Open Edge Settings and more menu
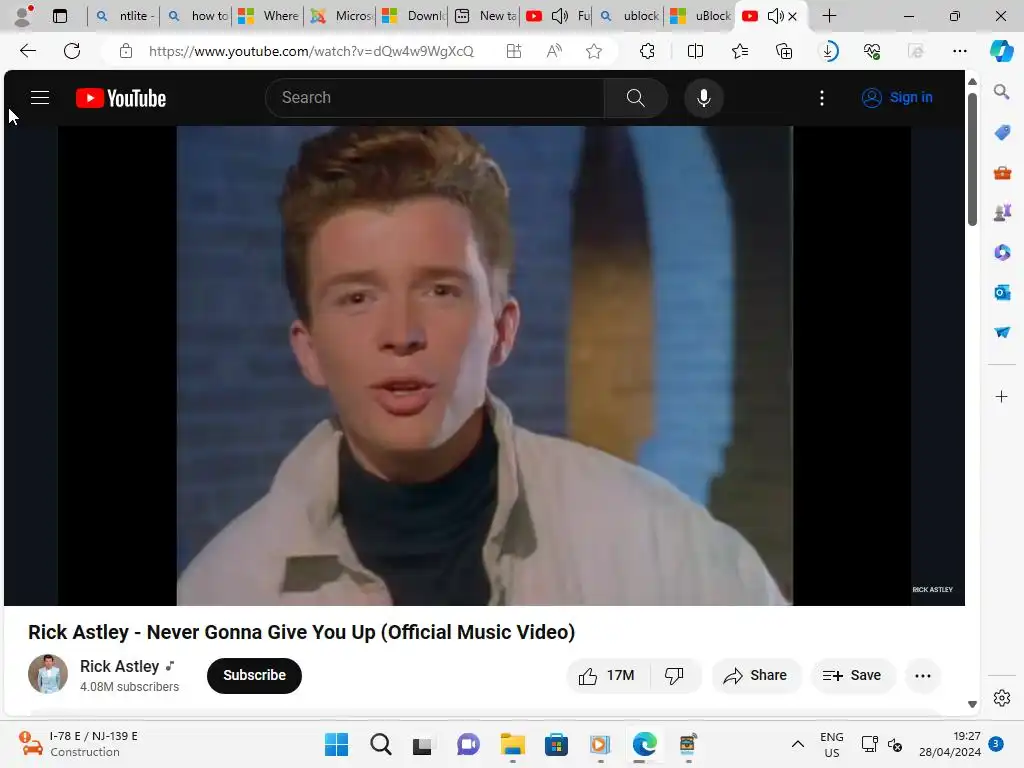Viewport: 1024px width, 768px height. [x=959, y=51]
